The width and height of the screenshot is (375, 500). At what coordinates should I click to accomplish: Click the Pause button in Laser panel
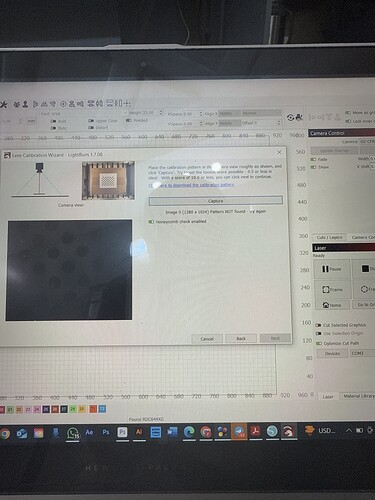[x=332, y=269]
